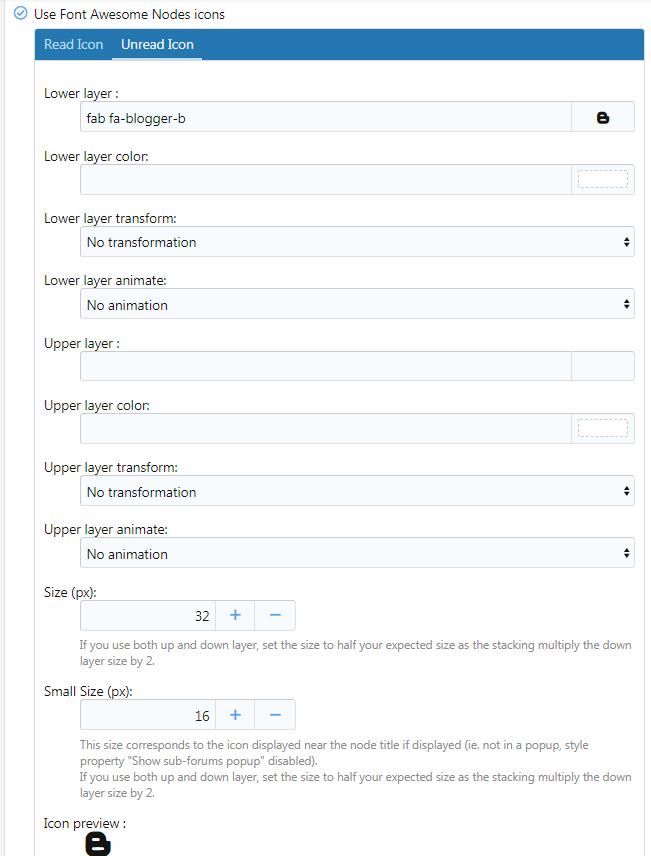
Task: Click the Blogger icon picker button for Lower layer
Action: click(x=602, y=117)
